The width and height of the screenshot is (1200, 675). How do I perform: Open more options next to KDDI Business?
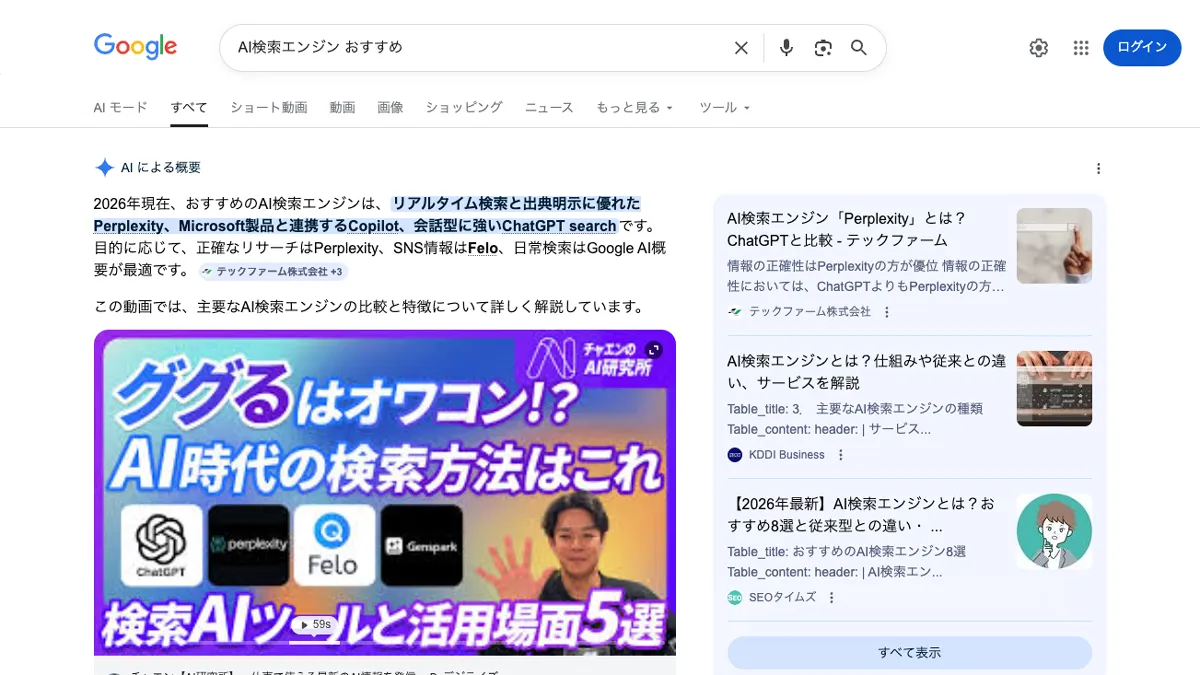click(840, 455)
